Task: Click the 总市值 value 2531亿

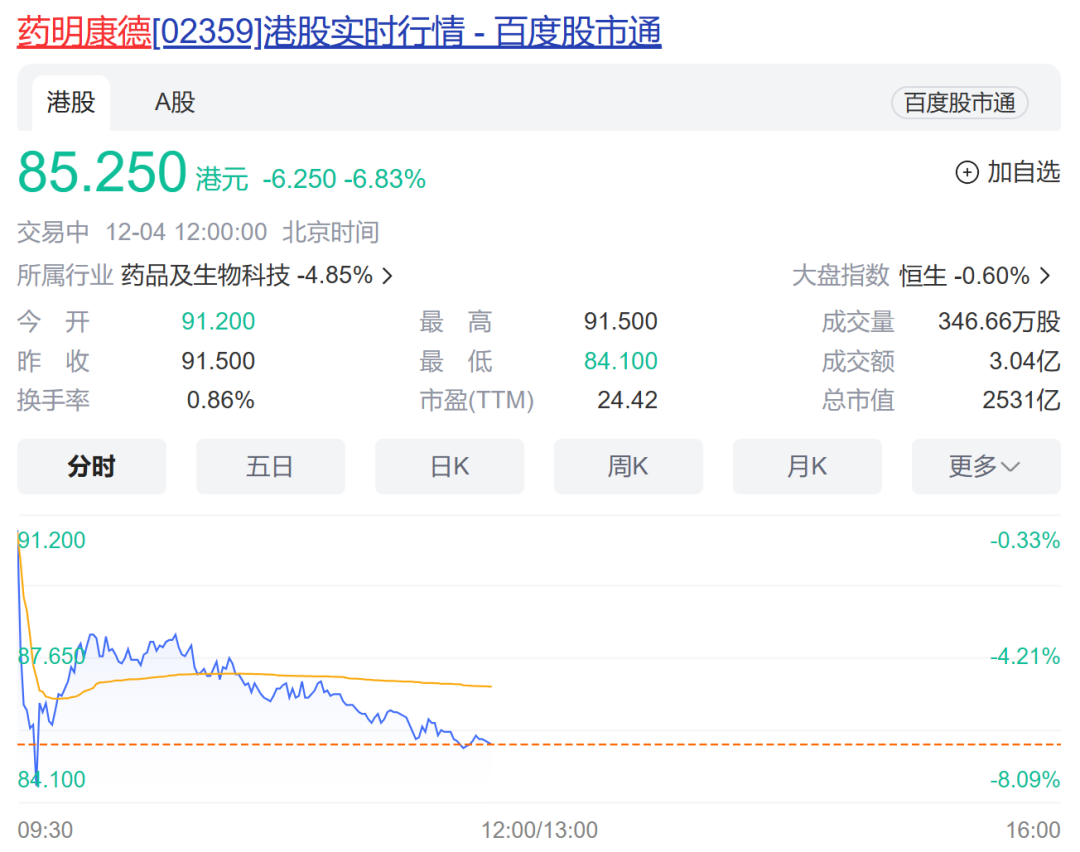Action: click(1021, 400)
